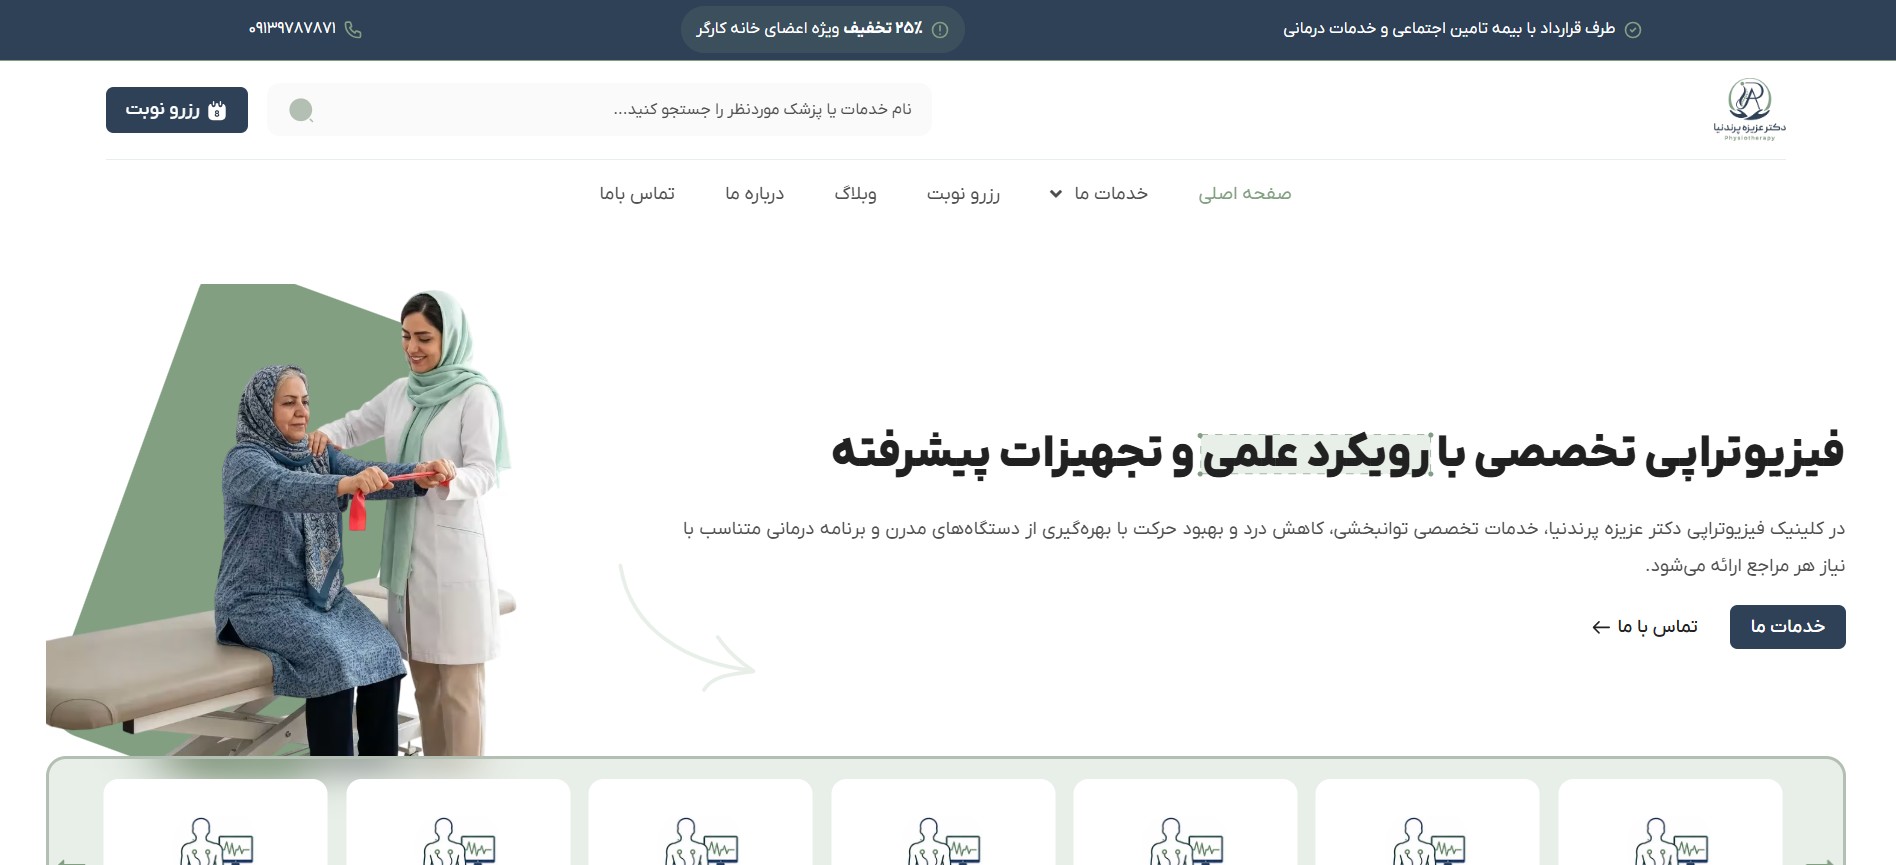Click the phone number ۰۹۱۳۹۷۸۷۸۷۱
Viewport: 1896px width, 865px height.
[x=292, y=29]
